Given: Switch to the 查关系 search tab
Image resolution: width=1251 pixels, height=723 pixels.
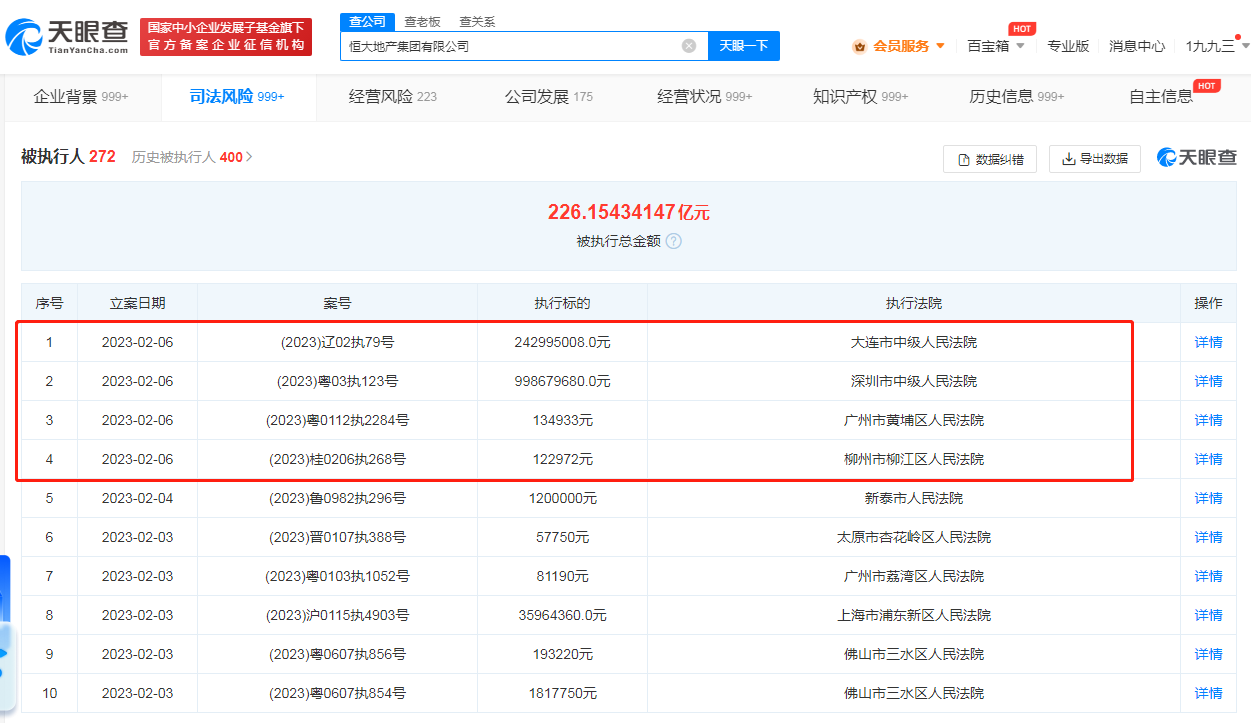Looking at the screenshot, I should coord(477,21).
